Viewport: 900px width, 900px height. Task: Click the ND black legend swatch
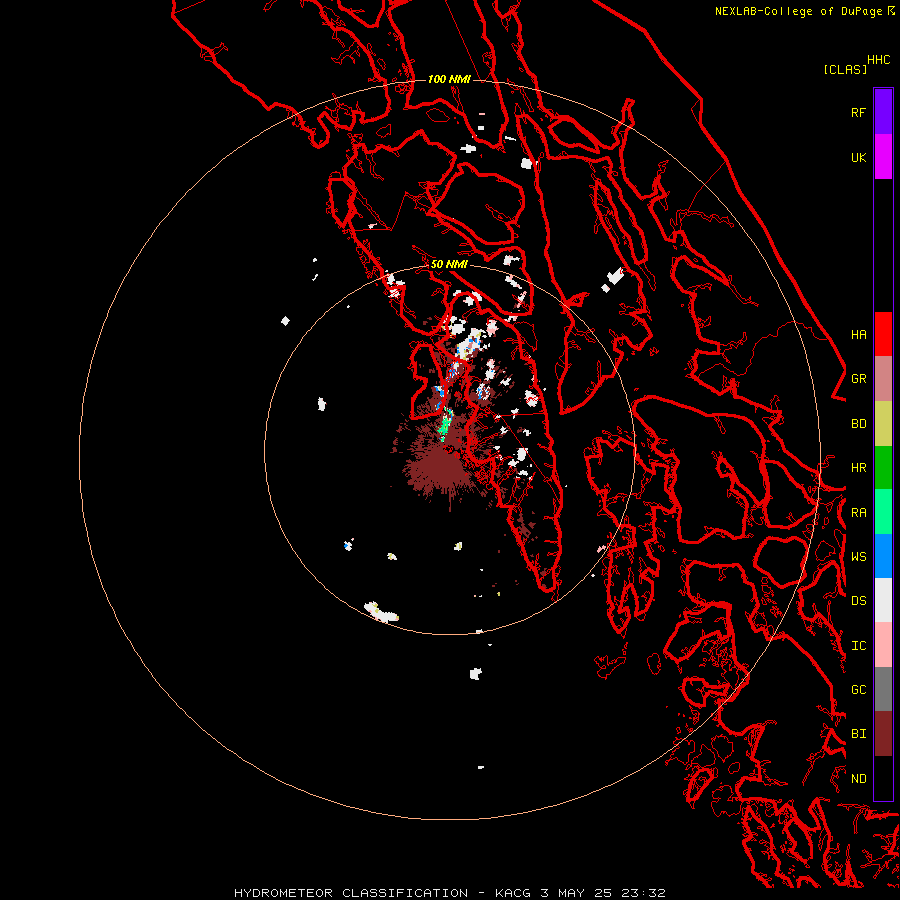coord(883,778)
